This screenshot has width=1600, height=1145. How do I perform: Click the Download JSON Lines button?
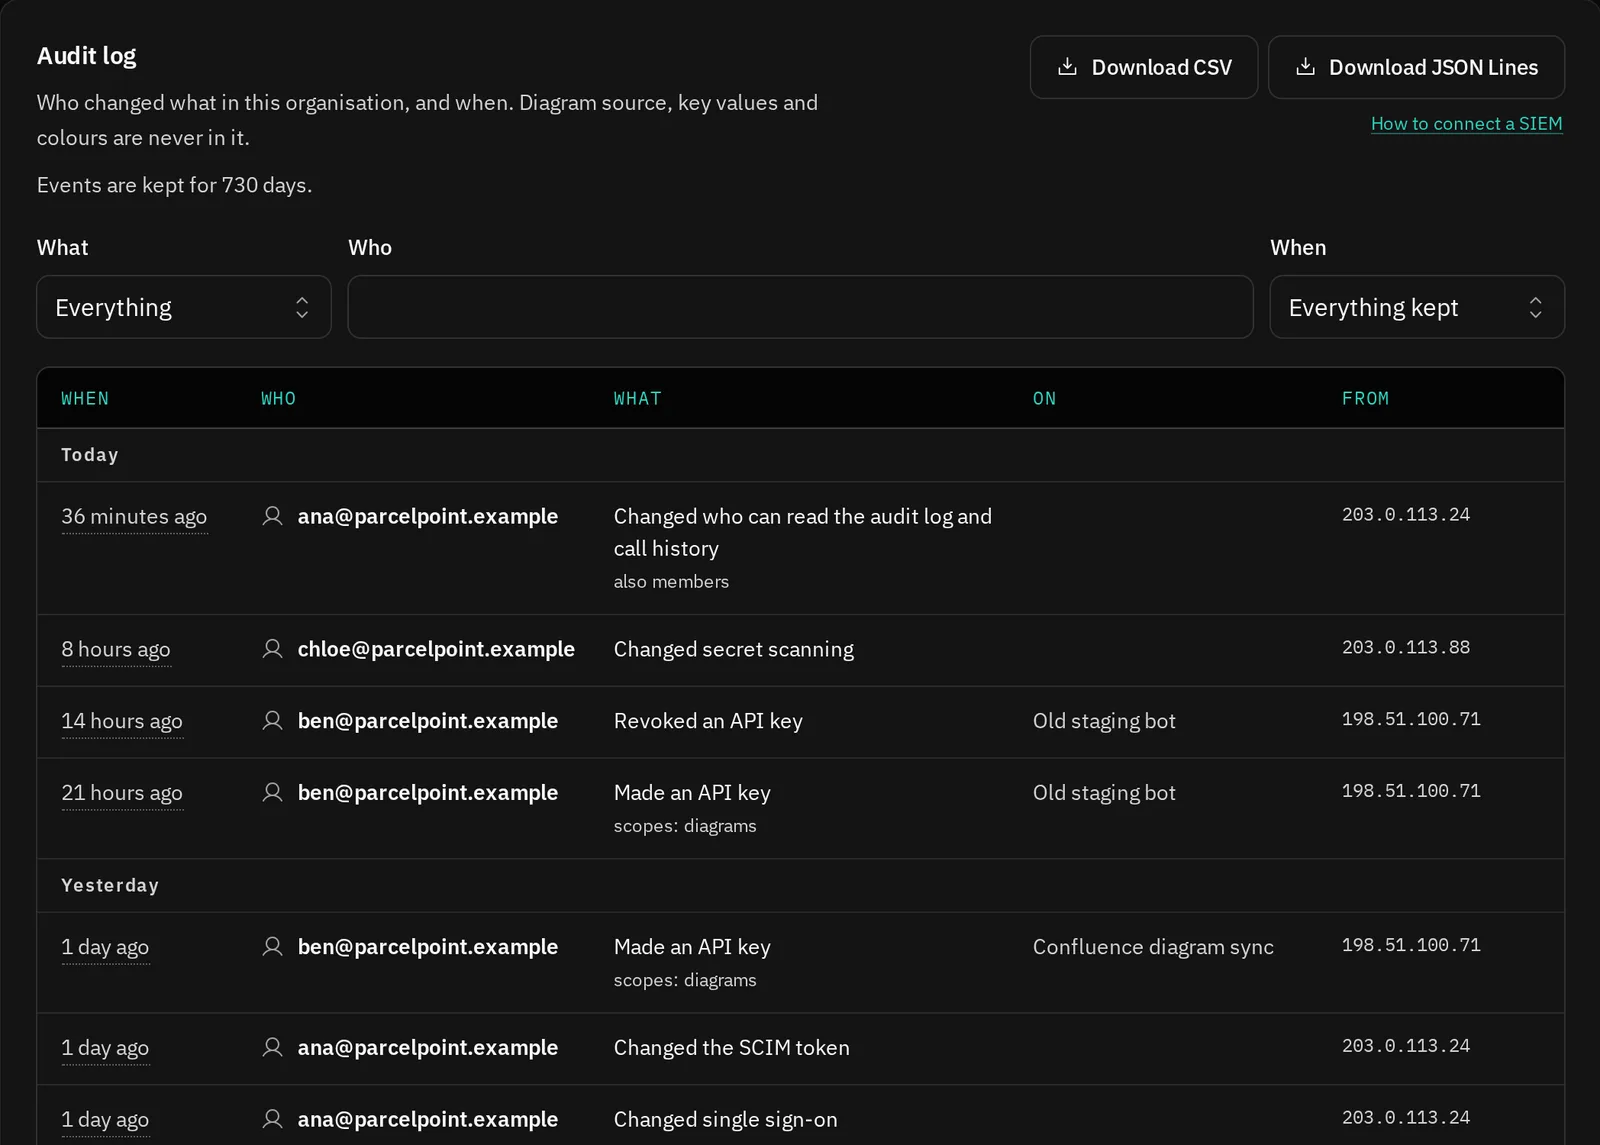pos(1416,67)
